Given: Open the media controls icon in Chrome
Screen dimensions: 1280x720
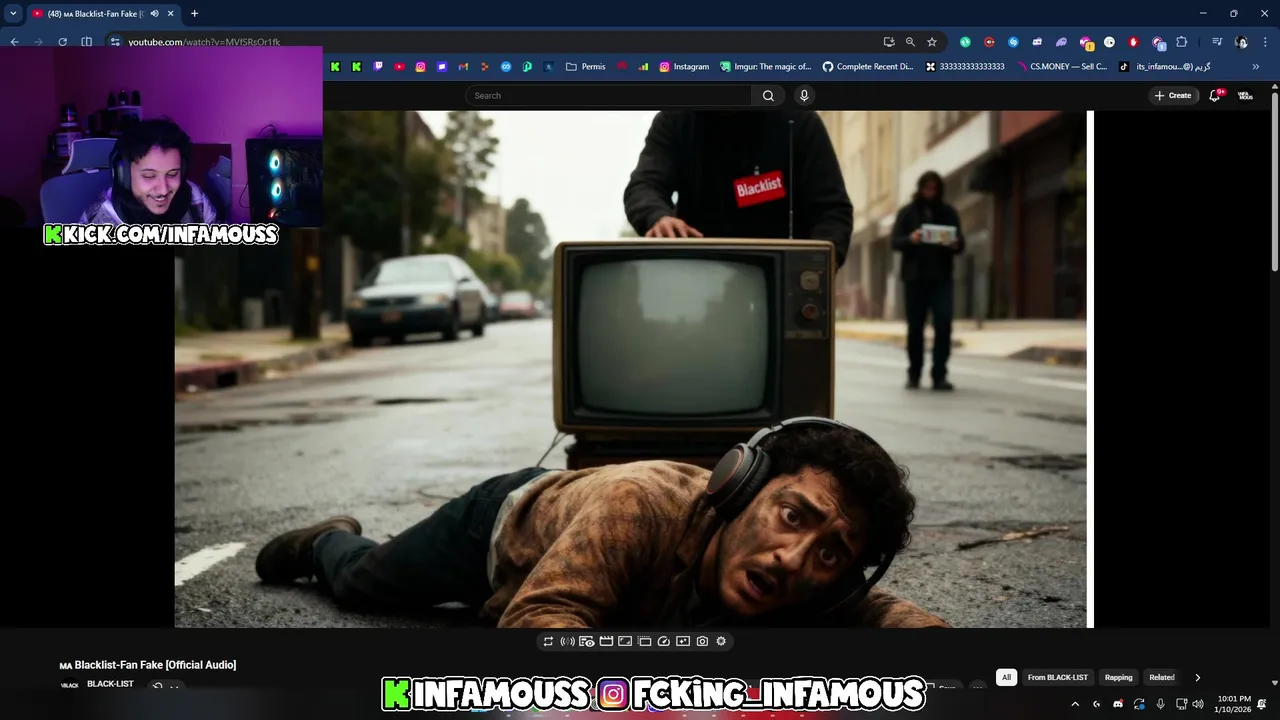Looking at the screenshot, I should pyautogui.click(x=1217, y=42).
